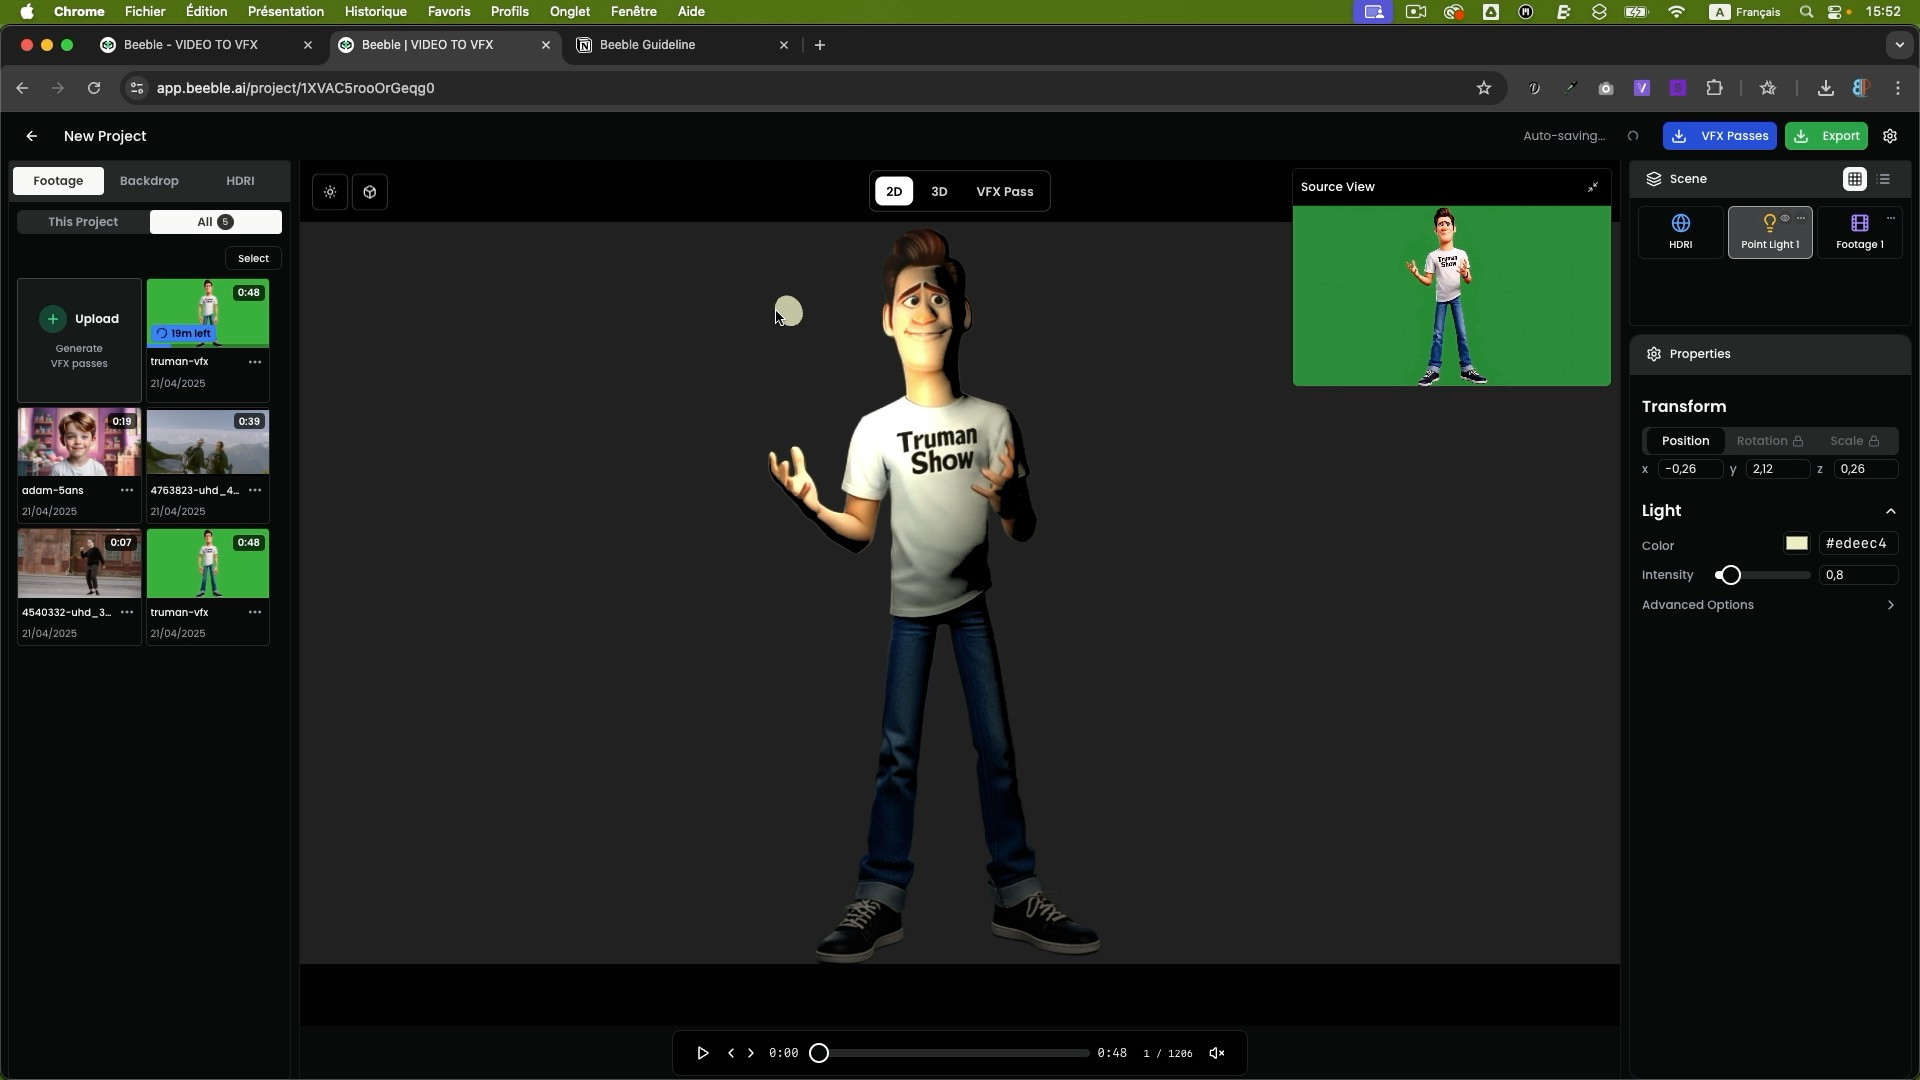The width and height of the screenshot is (1920, 1080).
Task: Click the Export button
Action: [x=1827, y=136]
